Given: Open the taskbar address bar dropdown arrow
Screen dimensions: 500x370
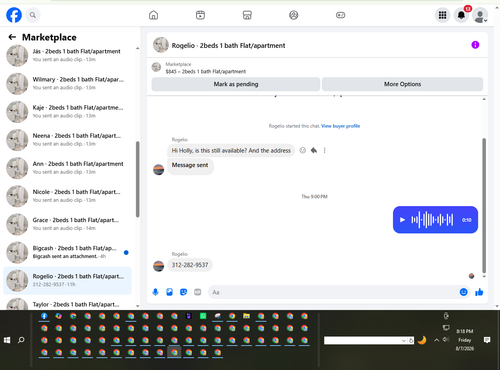Looking at the screenshot, I should [x=404, y=340].
